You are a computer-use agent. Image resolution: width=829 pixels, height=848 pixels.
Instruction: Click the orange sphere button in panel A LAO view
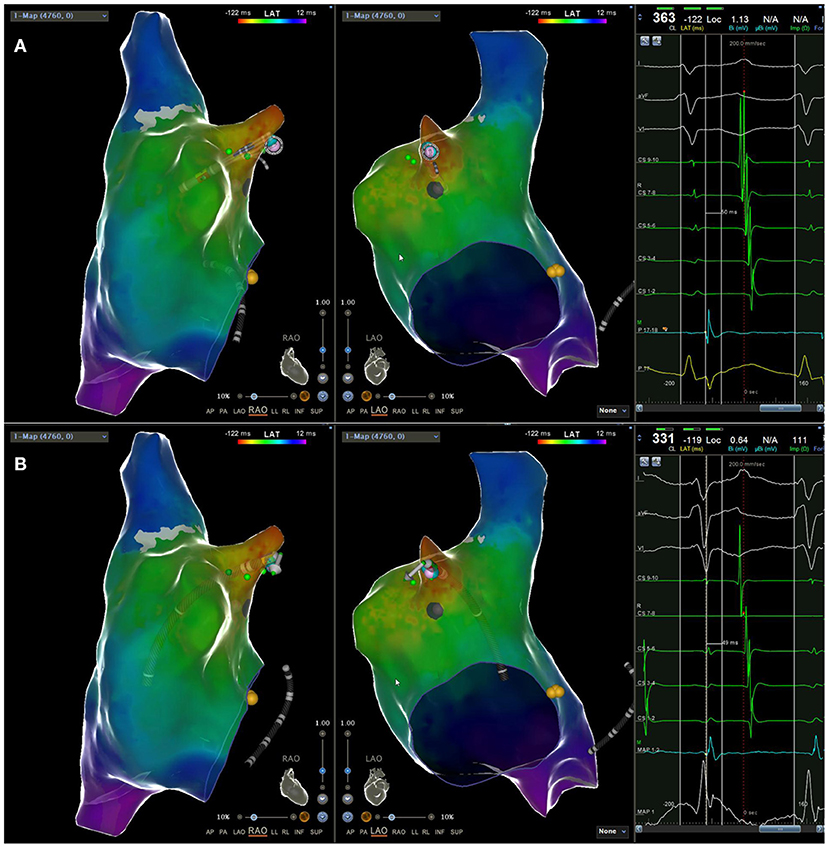pyautogui.click(x=366, y=396)
